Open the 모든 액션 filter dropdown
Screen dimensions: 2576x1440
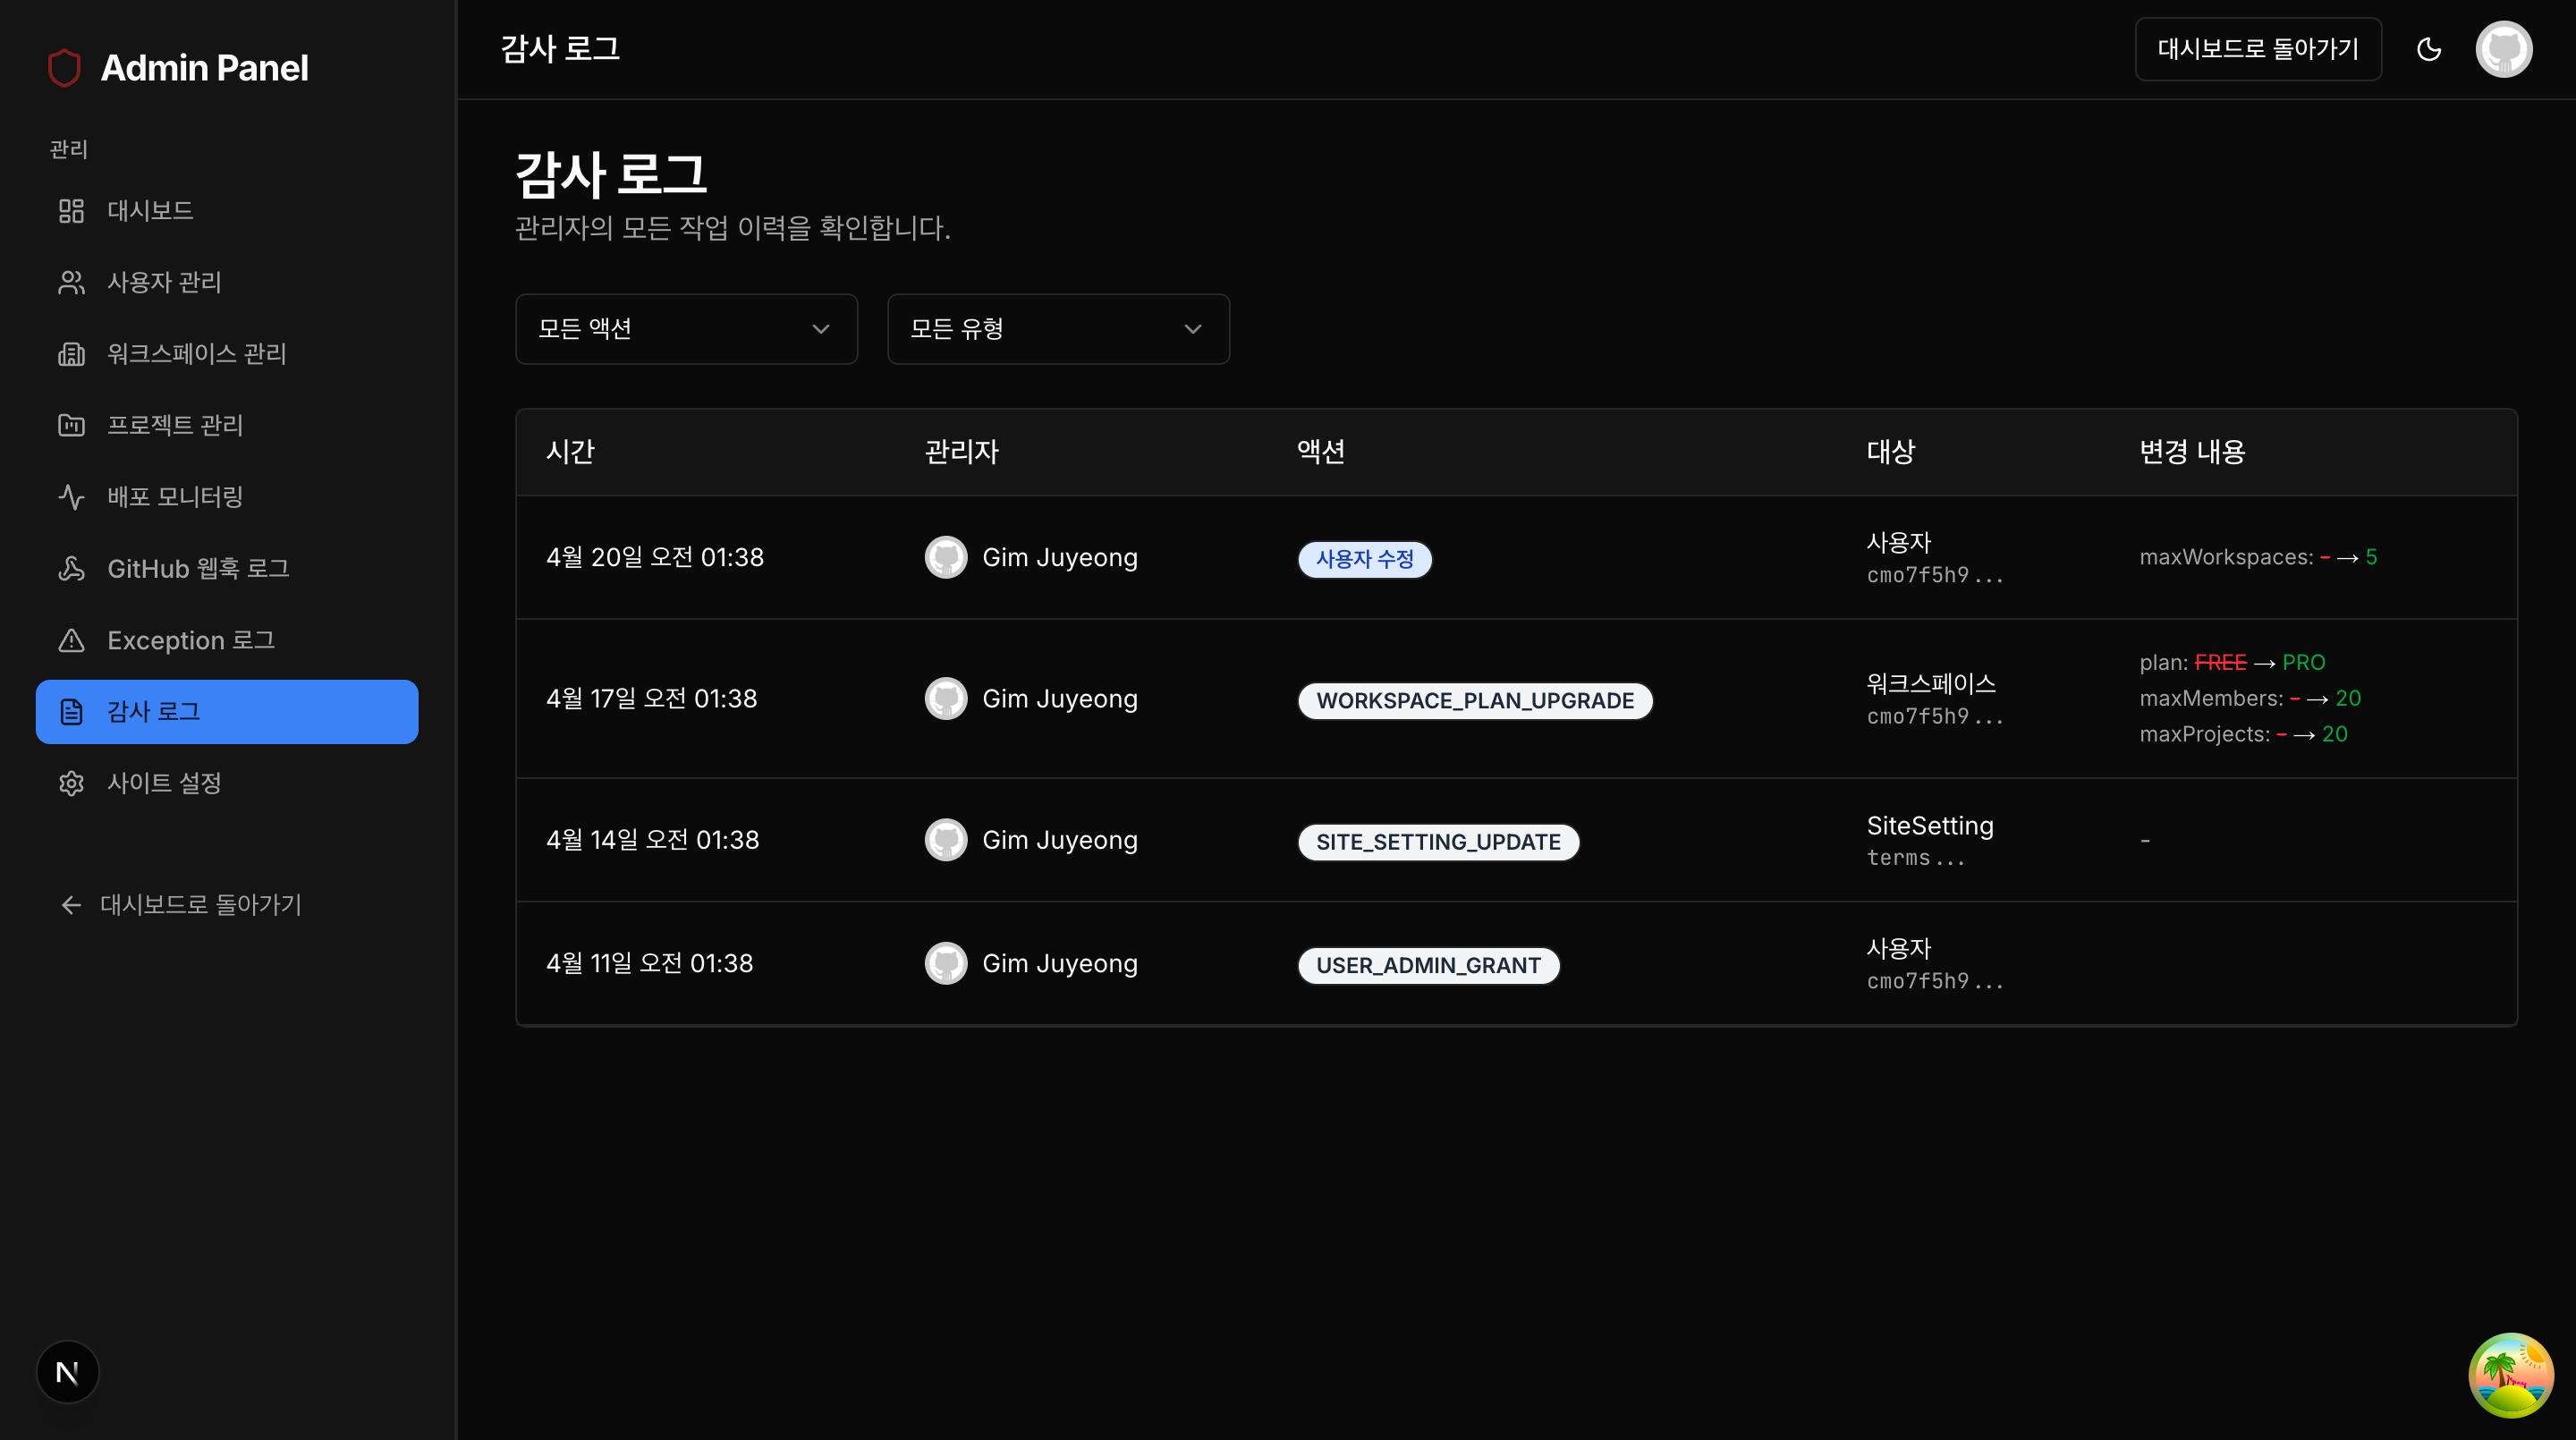(x=686, y=329)
